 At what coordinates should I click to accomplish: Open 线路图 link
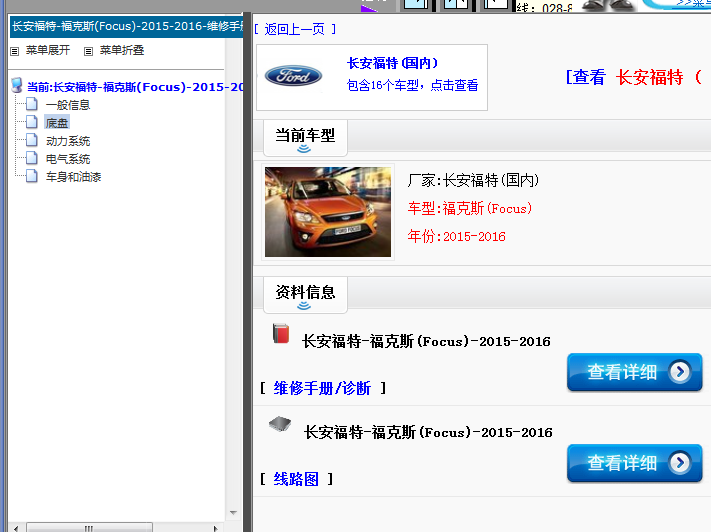pyautogui.click(x=296, y=479)
